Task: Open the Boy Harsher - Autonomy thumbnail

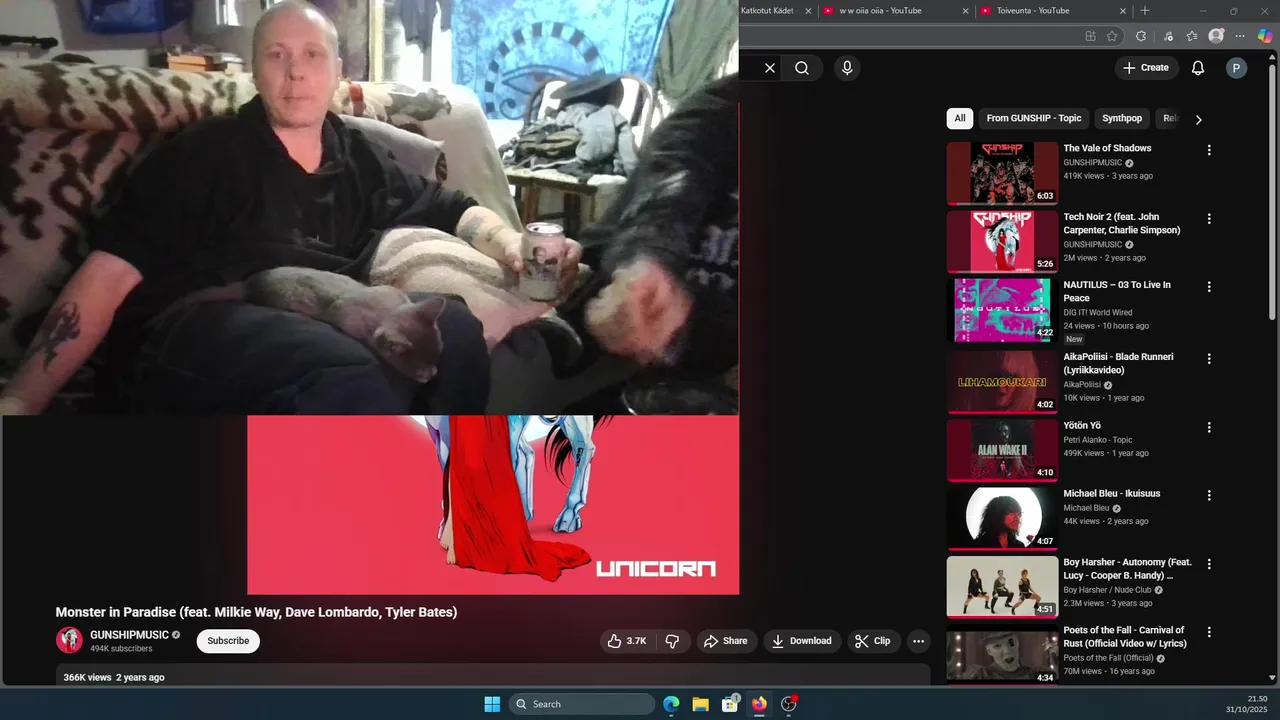Action: [1002, 586]
